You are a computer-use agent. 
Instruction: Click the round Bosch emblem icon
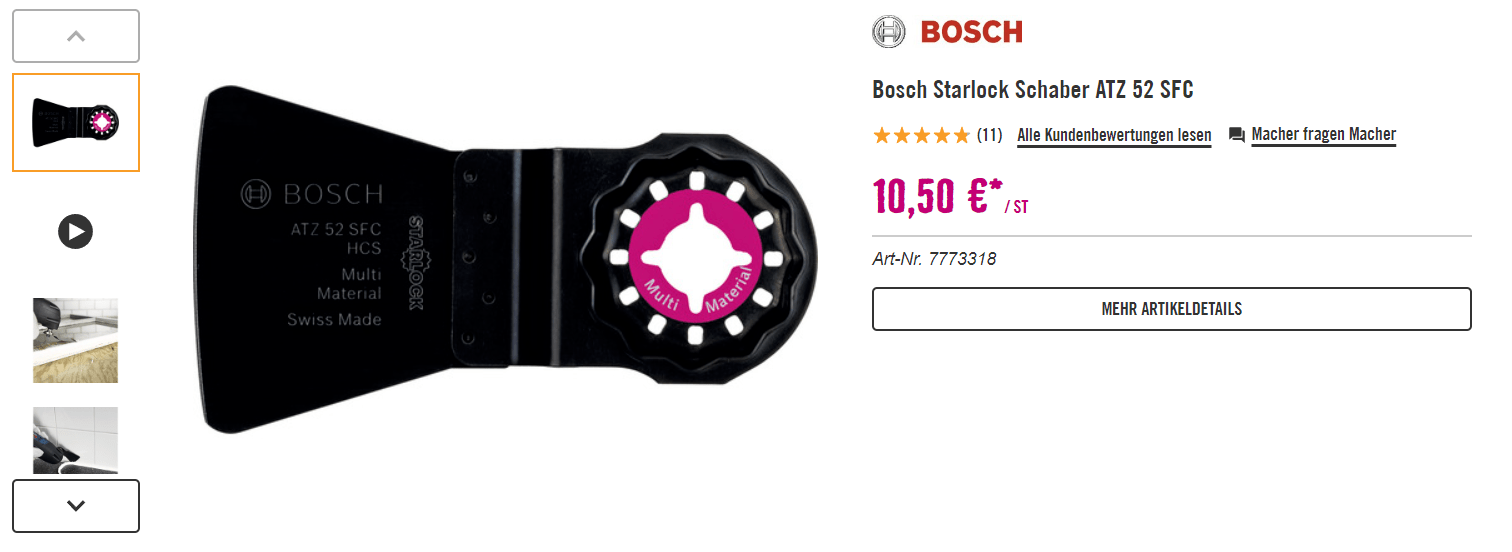[888, 32]
